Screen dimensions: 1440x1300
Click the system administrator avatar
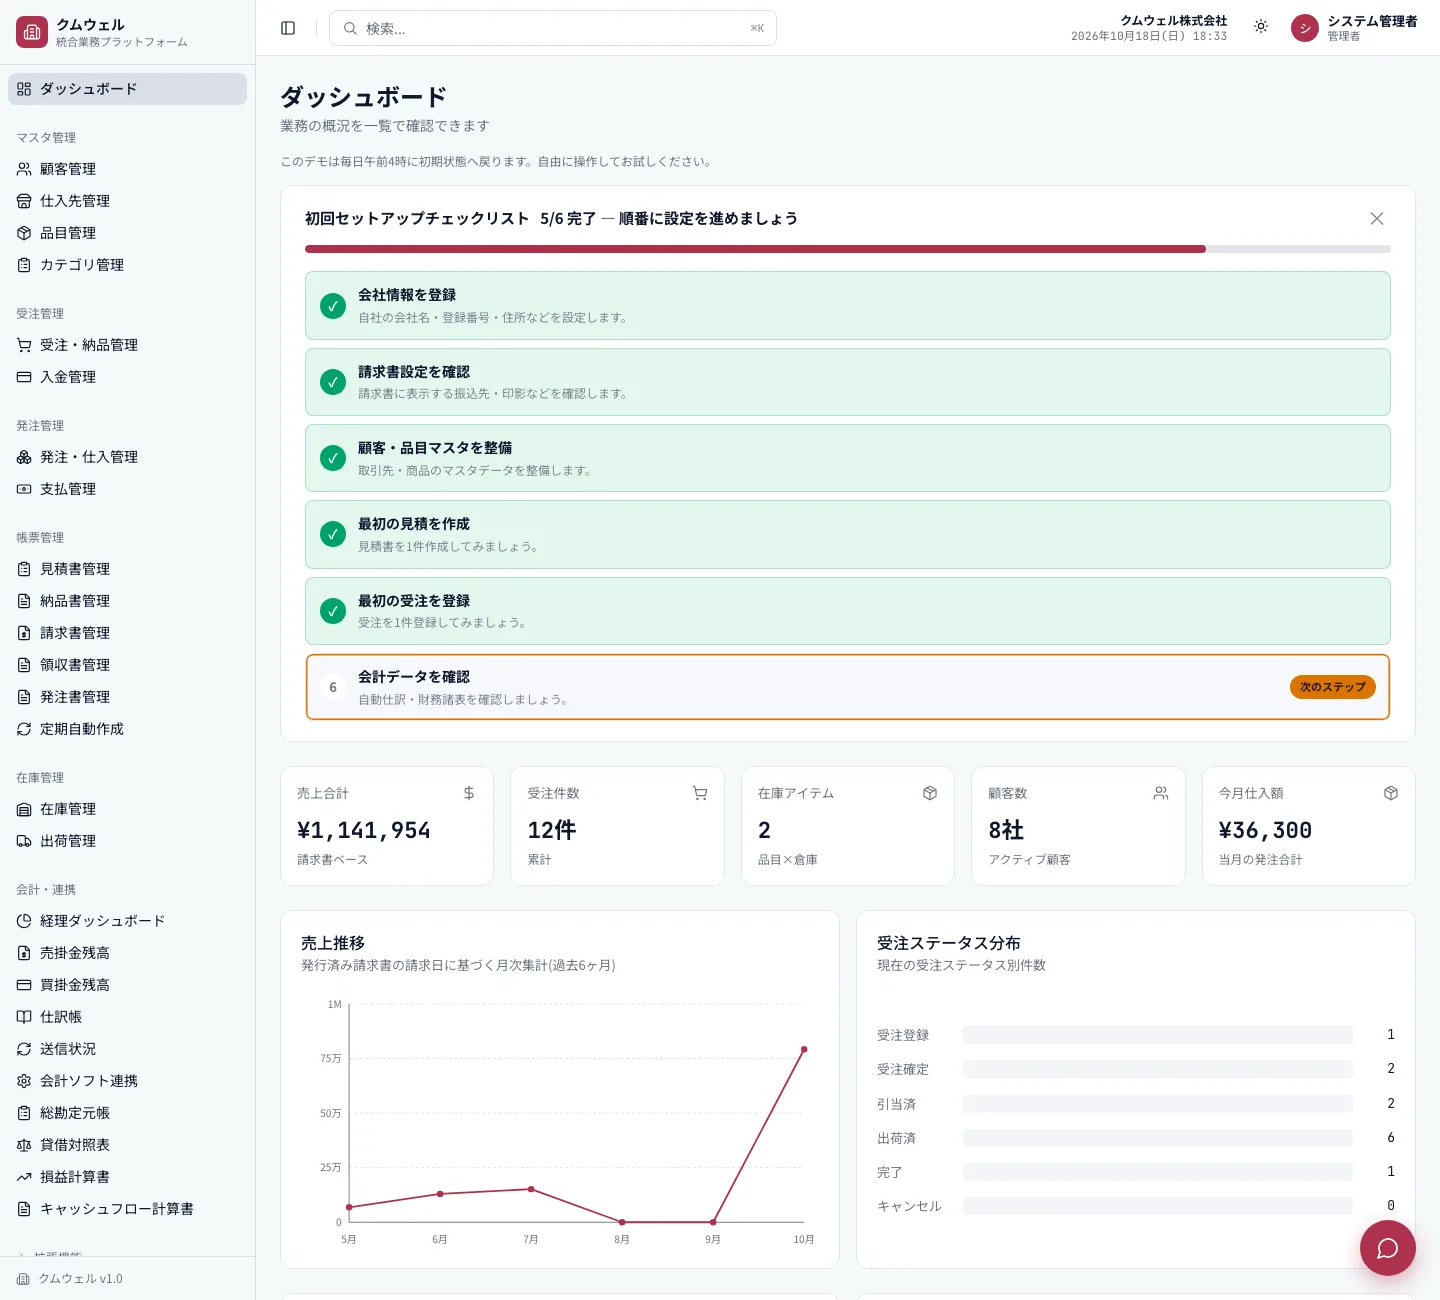1305,28
